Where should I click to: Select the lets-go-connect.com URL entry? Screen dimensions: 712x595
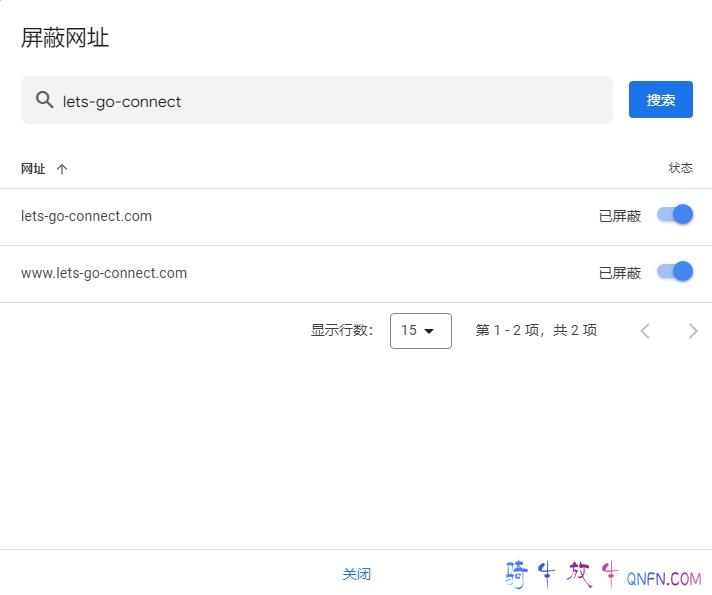point(86,216)
